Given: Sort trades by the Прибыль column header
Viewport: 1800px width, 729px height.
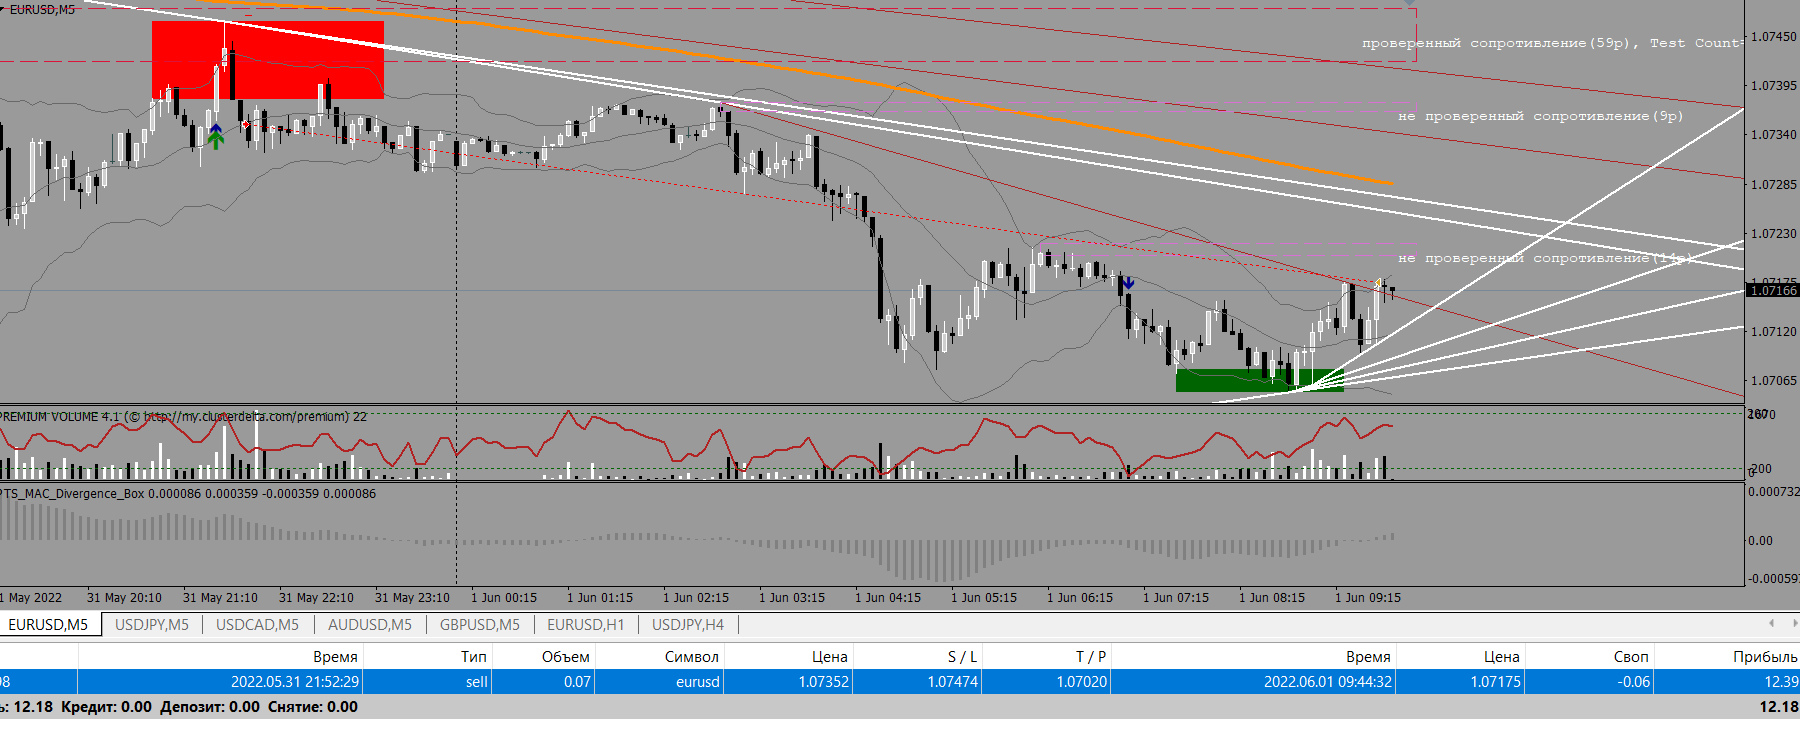Looking at the screenshot, I should pos(1764,657).
